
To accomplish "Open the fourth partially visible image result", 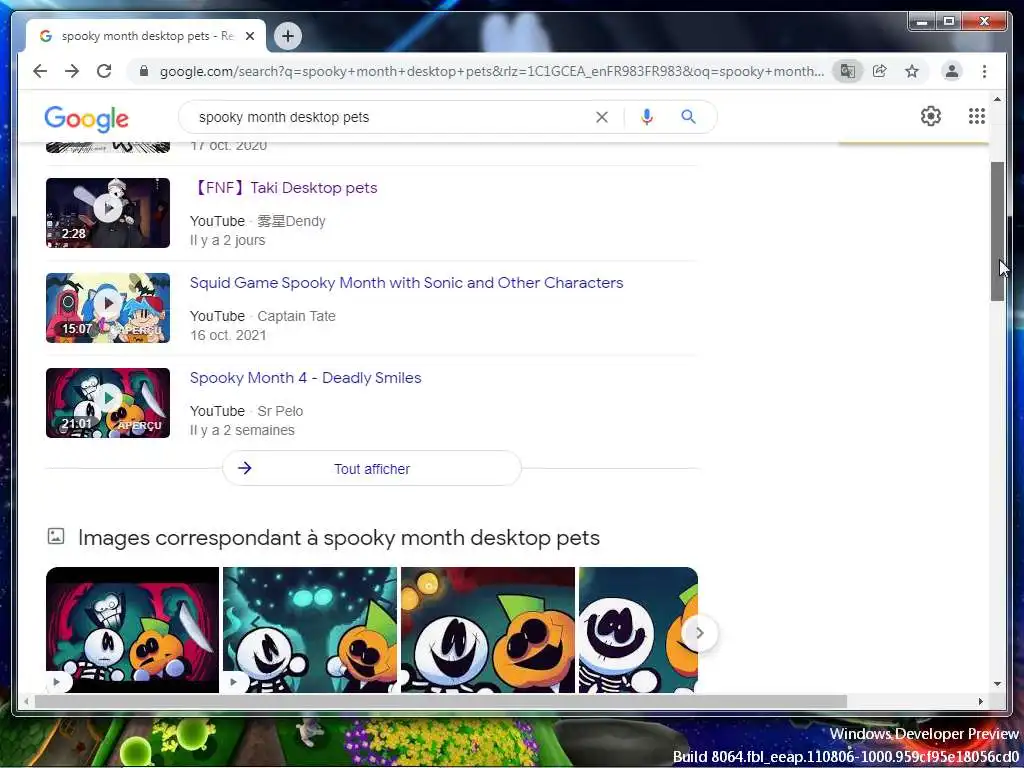I will coord(638,630).
